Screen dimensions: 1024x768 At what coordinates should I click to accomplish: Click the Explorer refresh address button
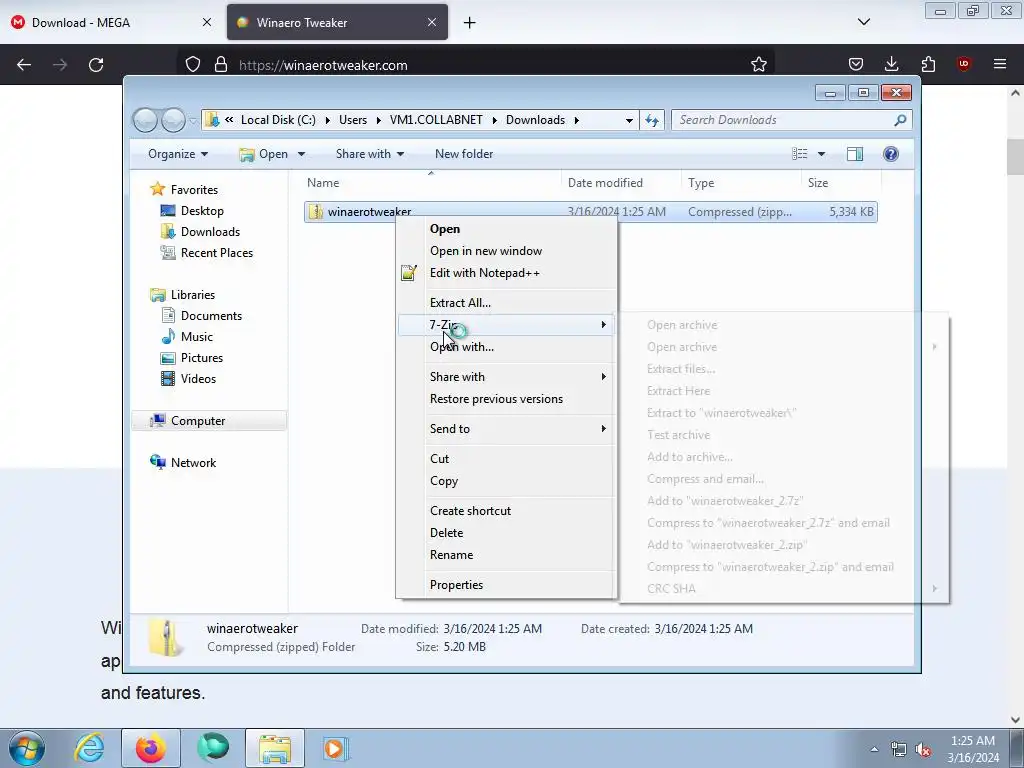pos(652,120)
